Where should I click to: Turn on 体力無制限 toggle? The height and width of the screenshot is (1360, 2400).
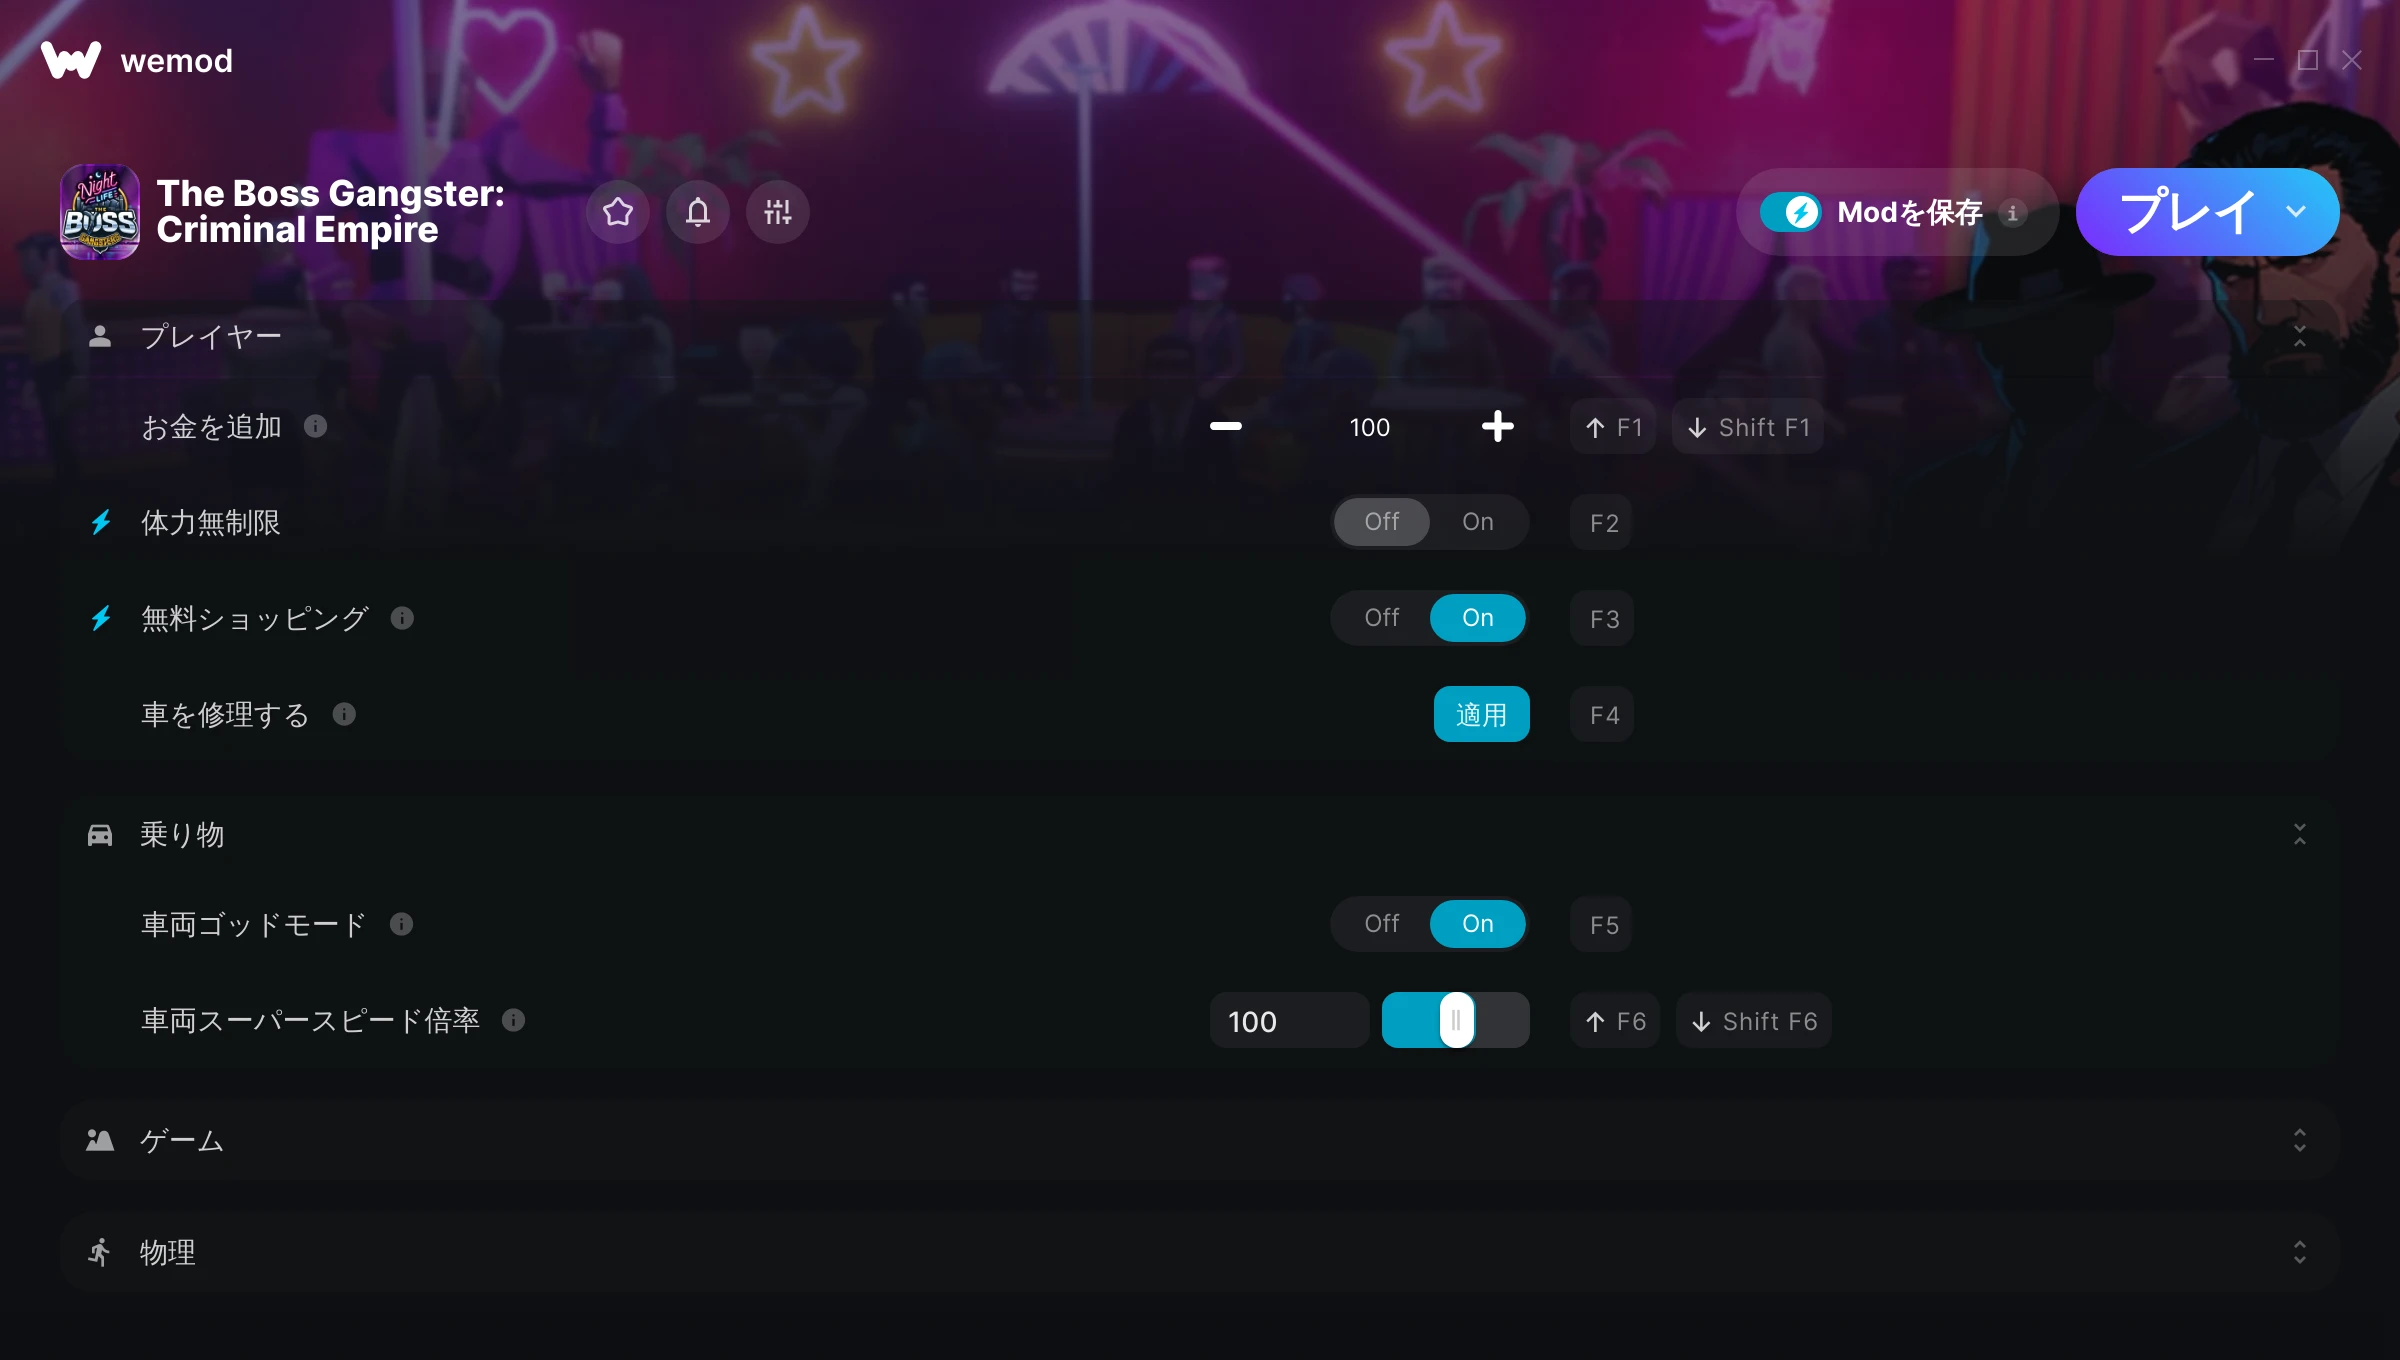(x=1478, y=522)
